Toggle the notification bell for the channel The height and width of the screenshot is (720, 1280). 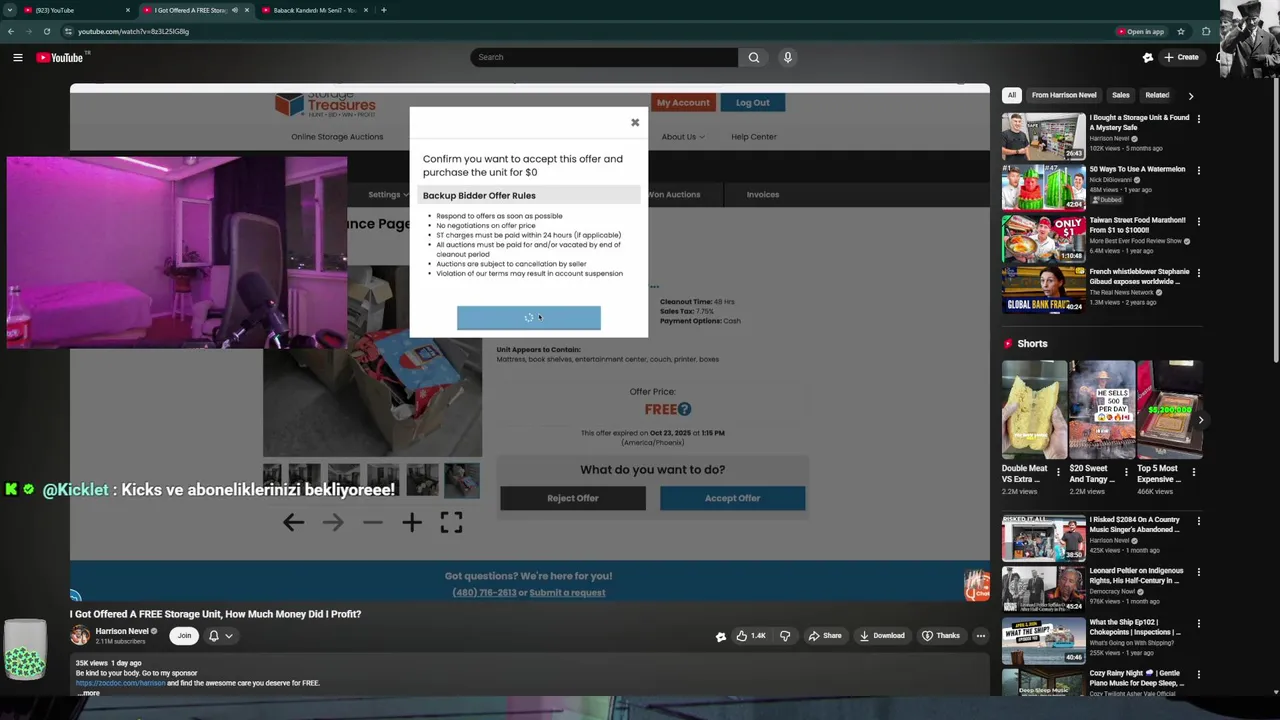click(x=213, y=636)
